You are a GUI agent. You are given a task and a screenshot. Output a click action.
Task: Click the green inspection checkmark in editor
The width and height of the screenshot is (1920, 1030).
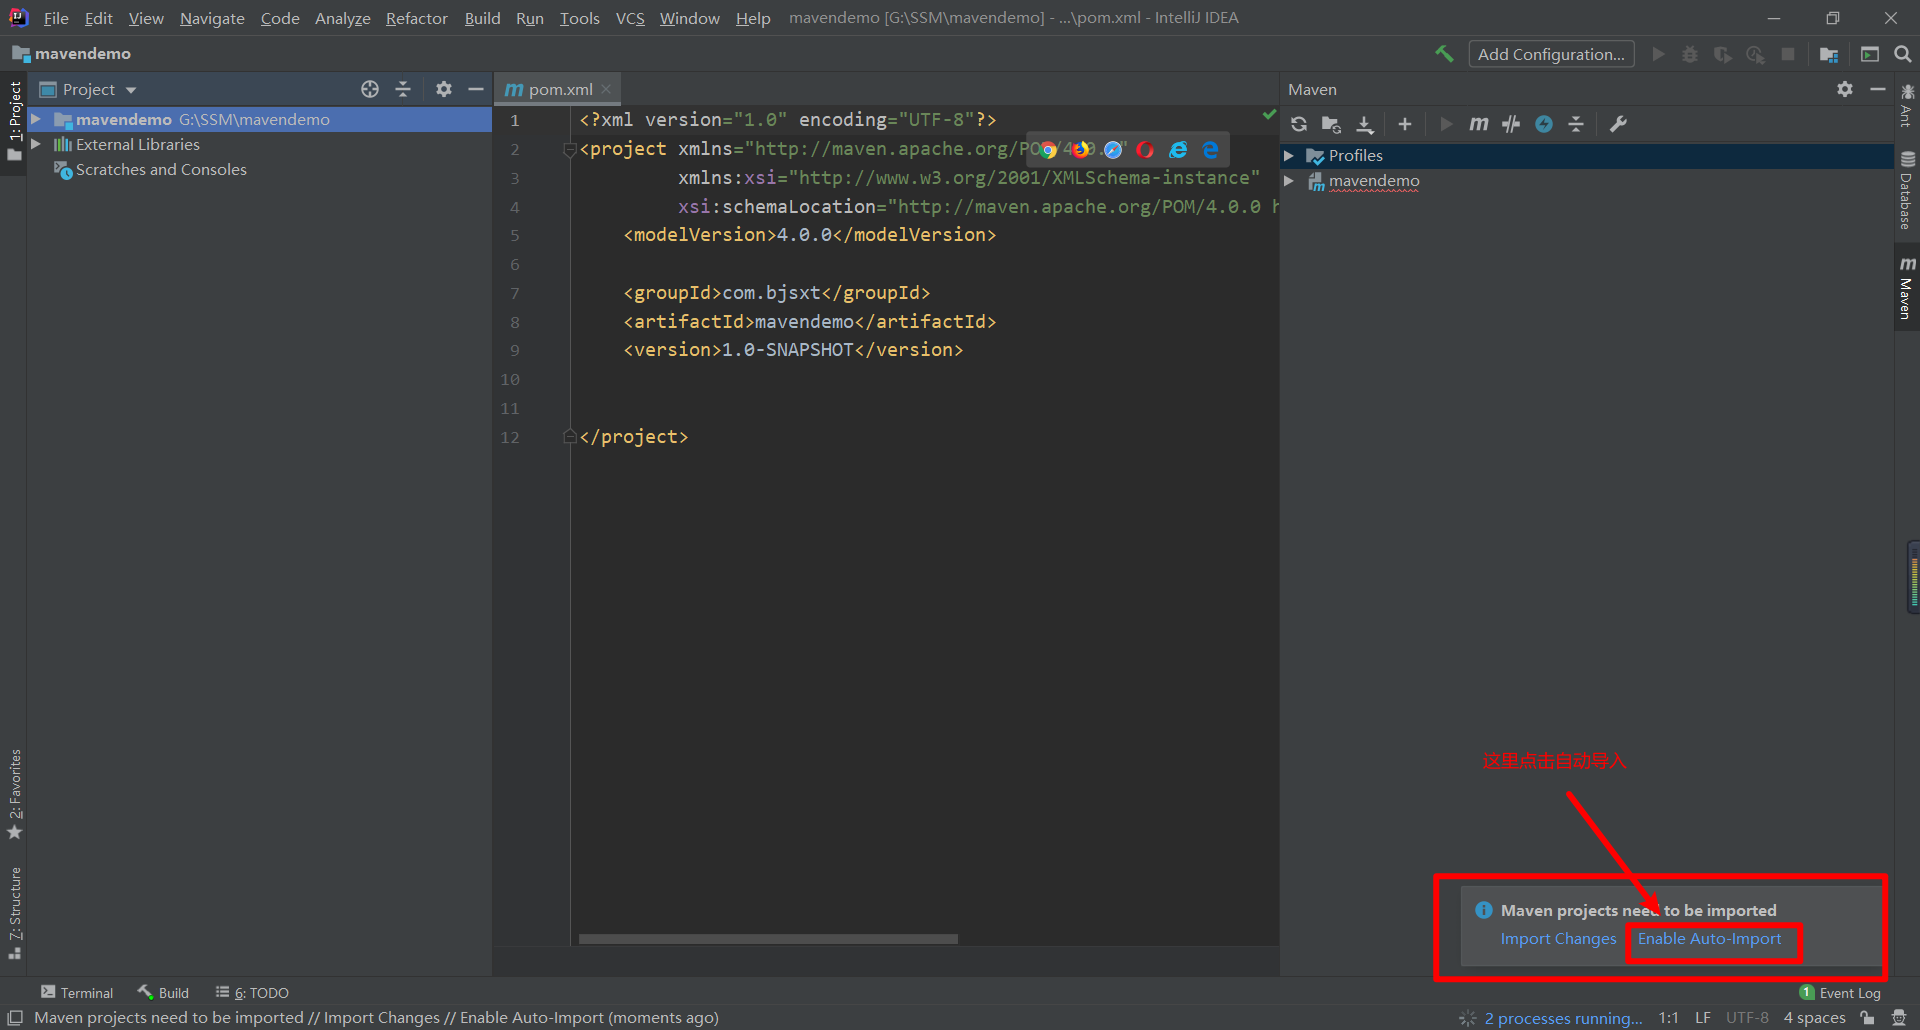(1269, 115)
